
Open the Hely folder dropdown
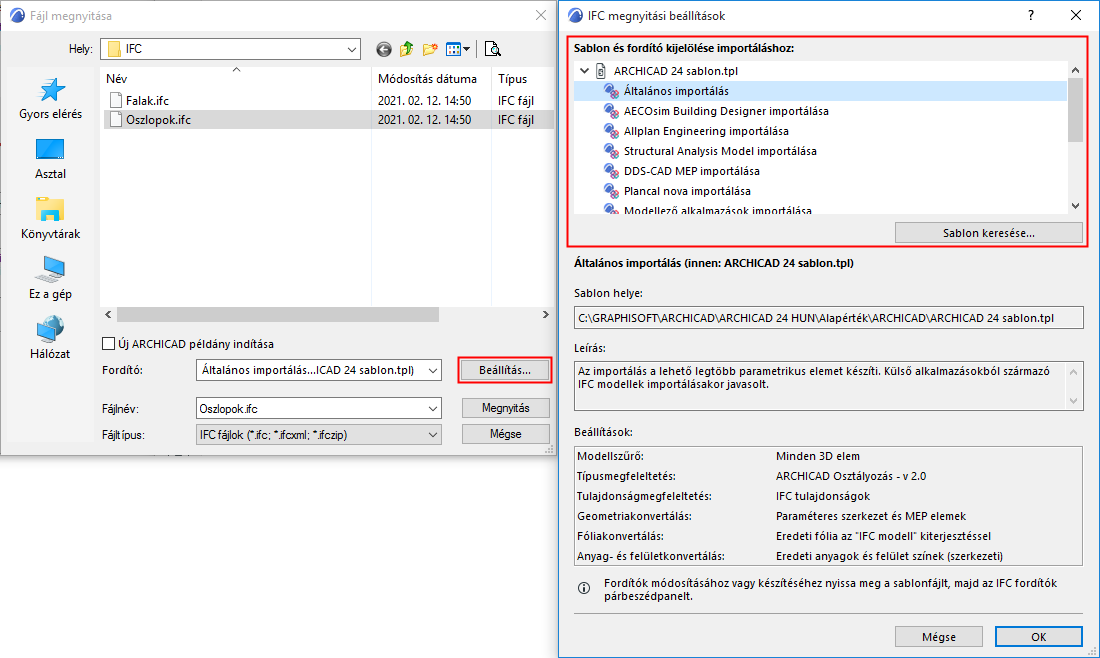click(x=351, y=49)
